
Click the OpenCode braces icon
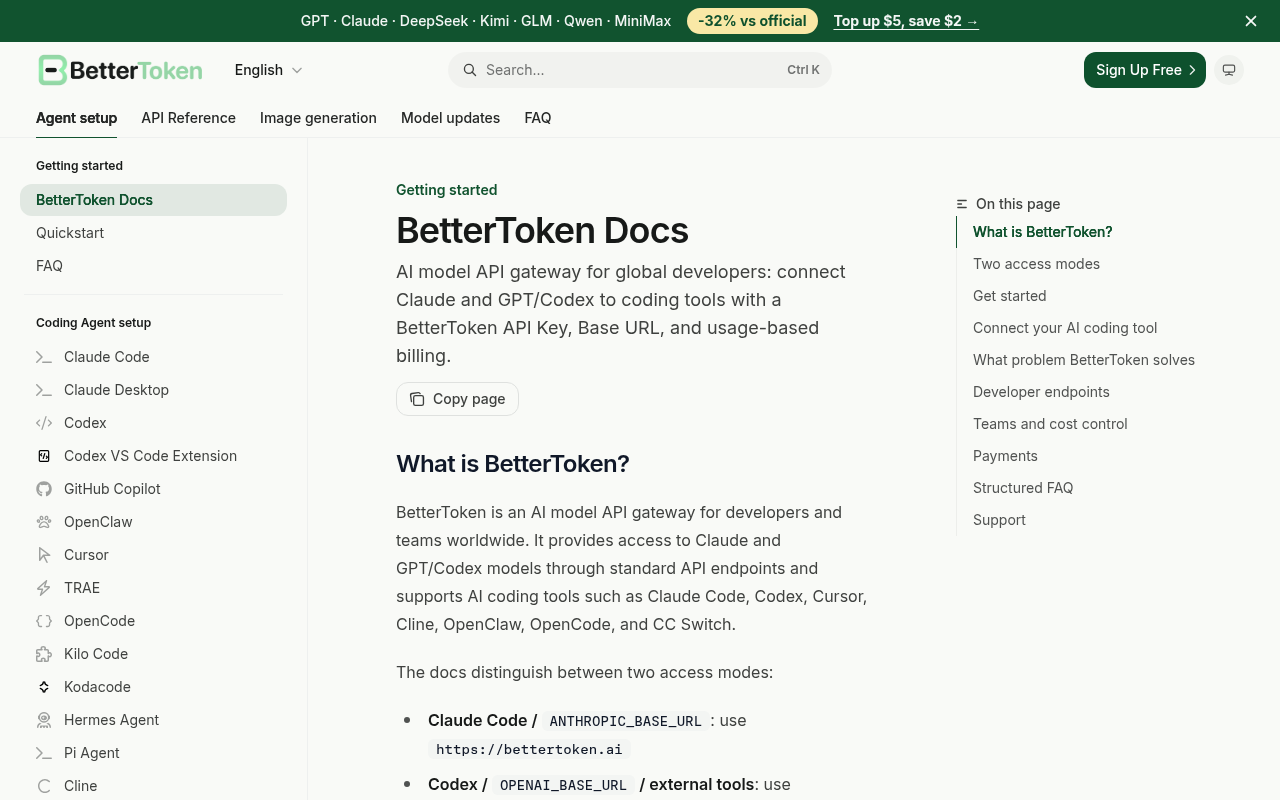44,621
